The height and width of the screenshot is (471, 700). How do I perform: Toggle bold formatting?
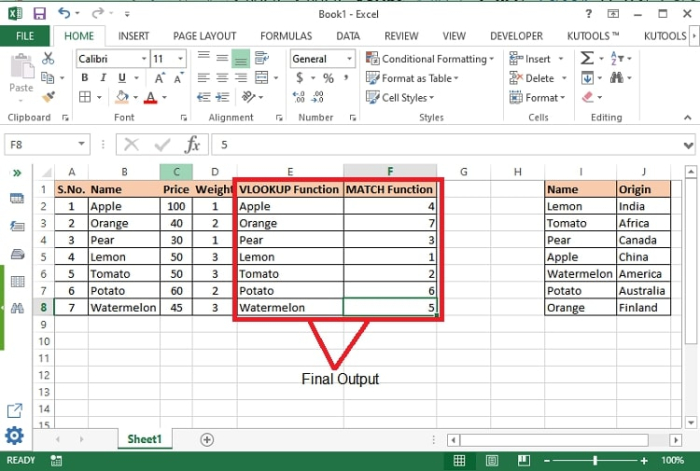pos(84,78)
